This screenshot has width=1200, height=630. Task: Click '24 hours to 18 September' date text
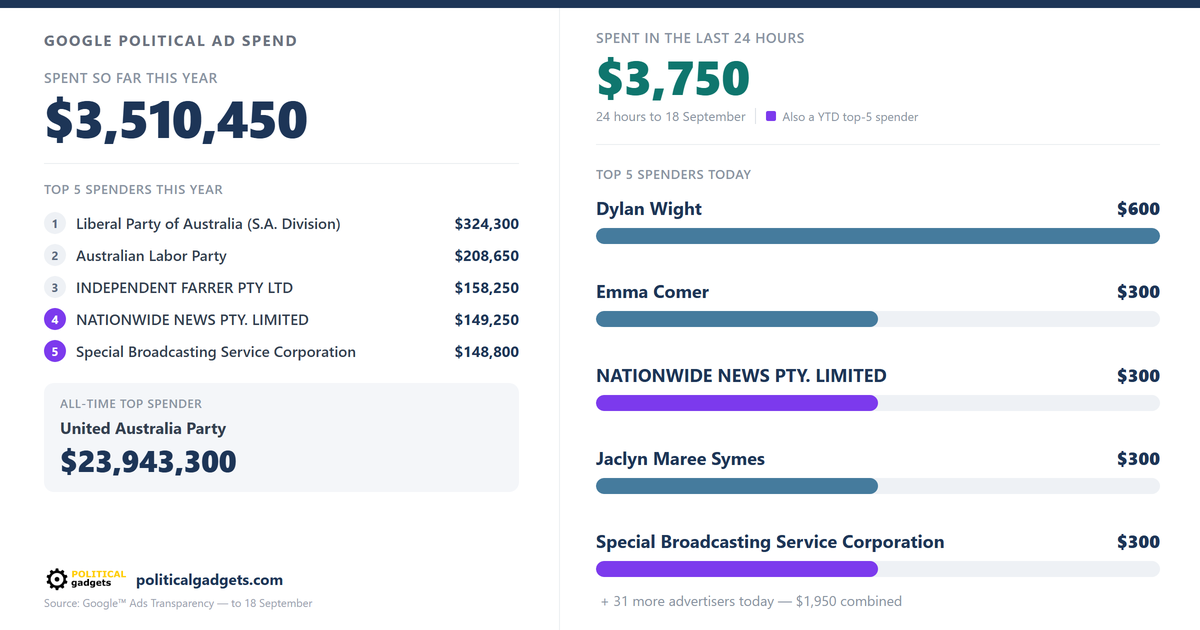point(671,117)
